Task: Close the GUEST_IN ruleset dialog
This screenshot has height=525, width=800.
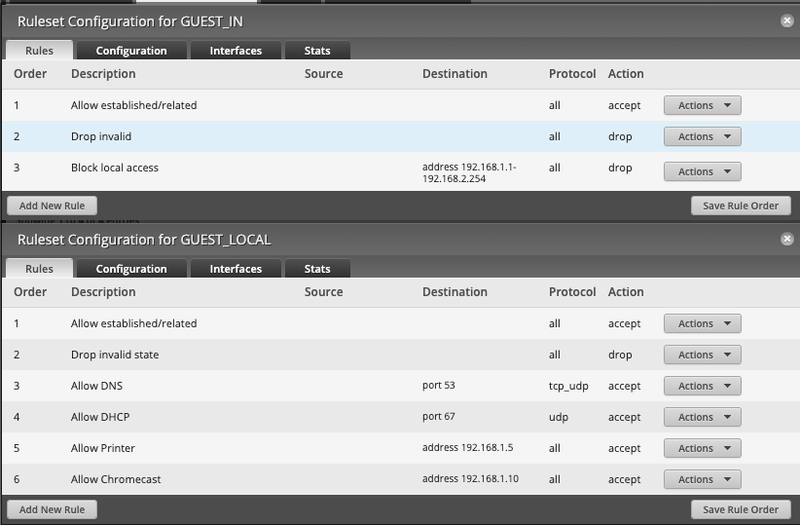Action: (787, 20)
